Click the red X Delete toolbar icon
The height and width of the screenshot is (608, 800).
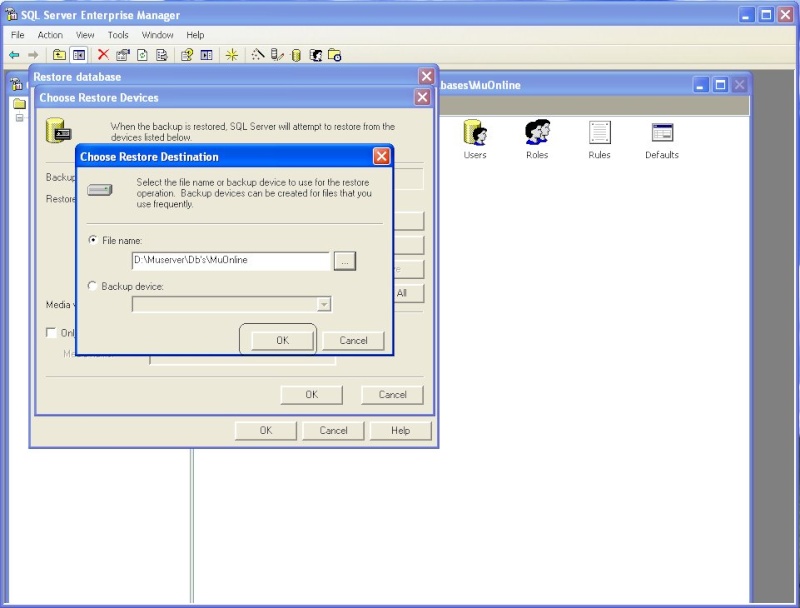click(103, 55)
